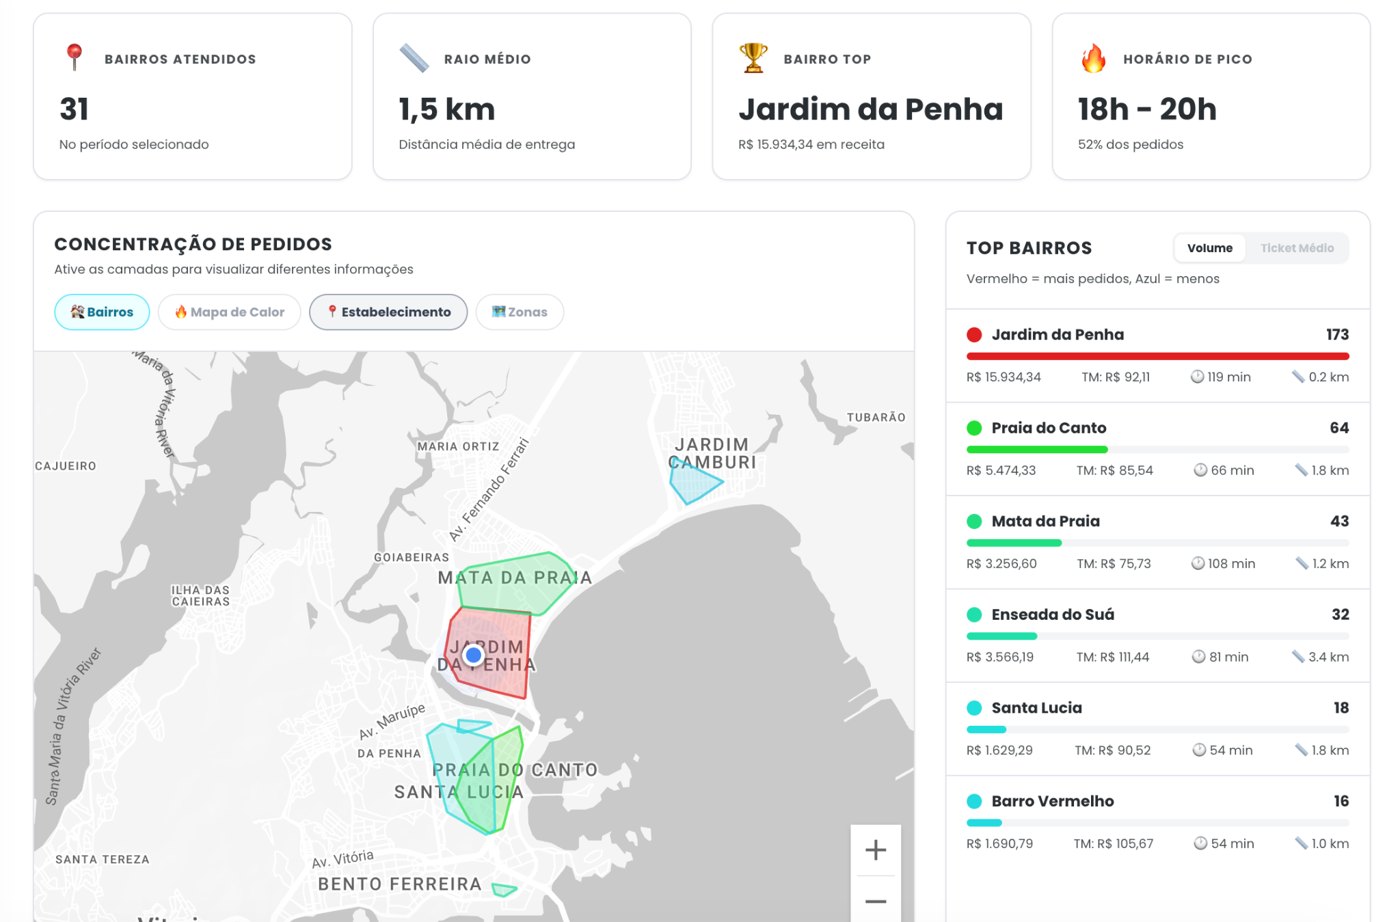The width and height of the screenshot is (1400, 922).
Task: Click the volume bar of Mata da Praia
Action: tap(1014, 543)
